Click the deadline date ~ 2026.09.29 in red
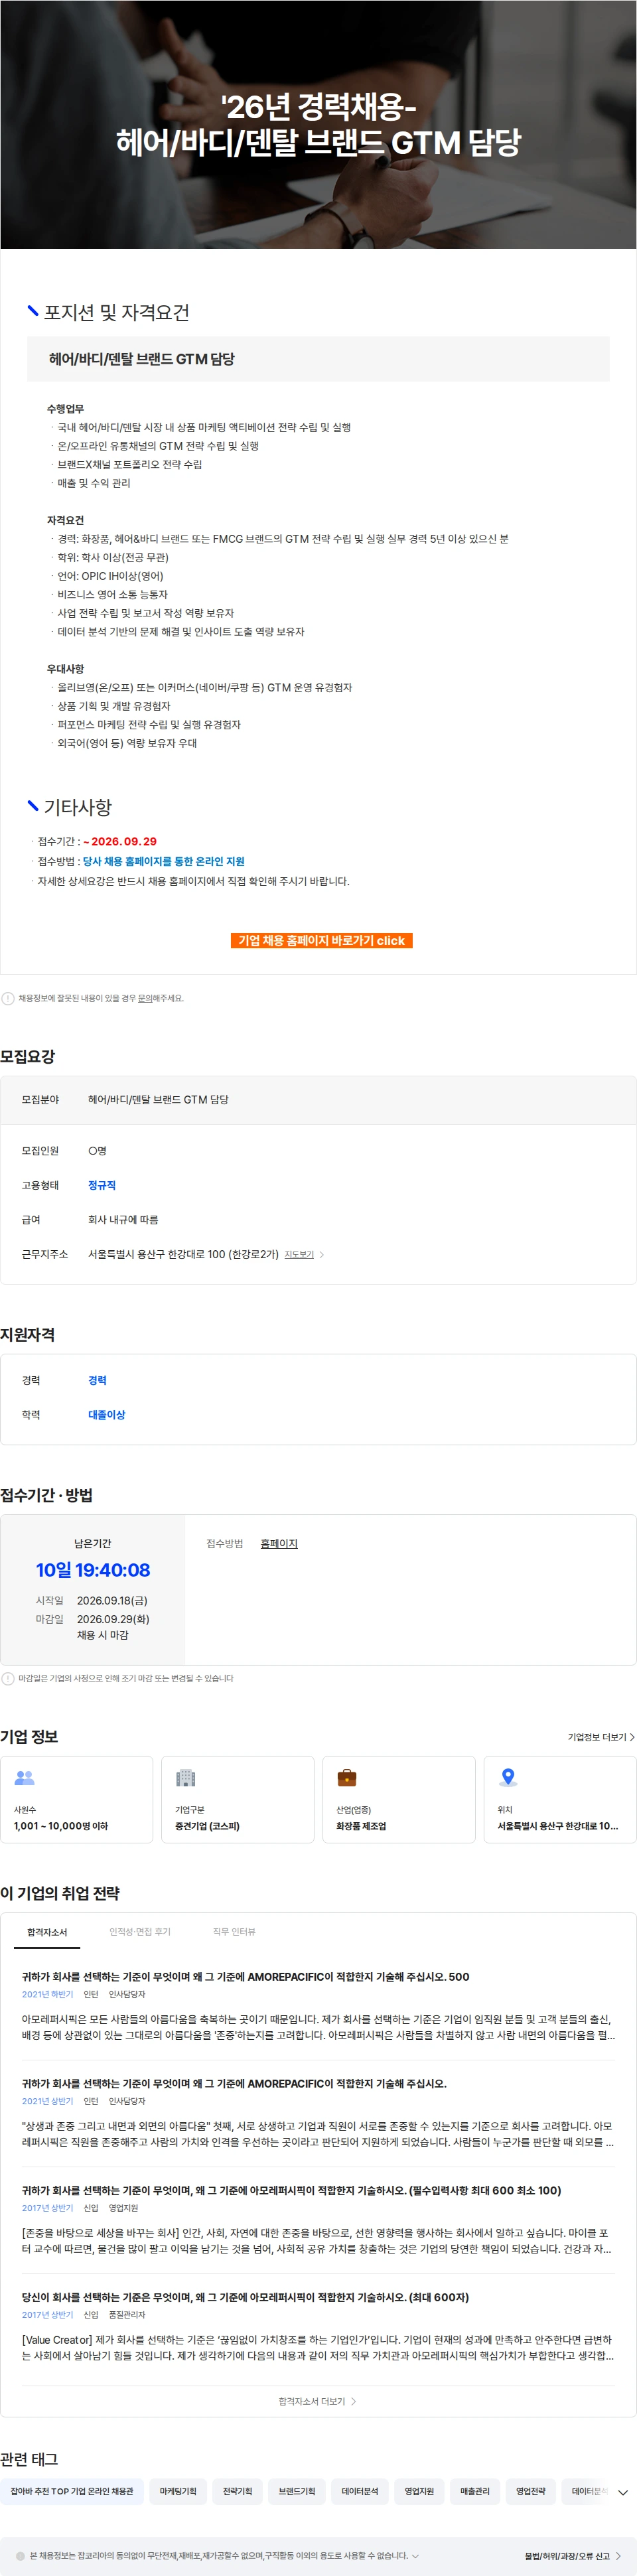The image size is (637, 2576). pos(120,841)
